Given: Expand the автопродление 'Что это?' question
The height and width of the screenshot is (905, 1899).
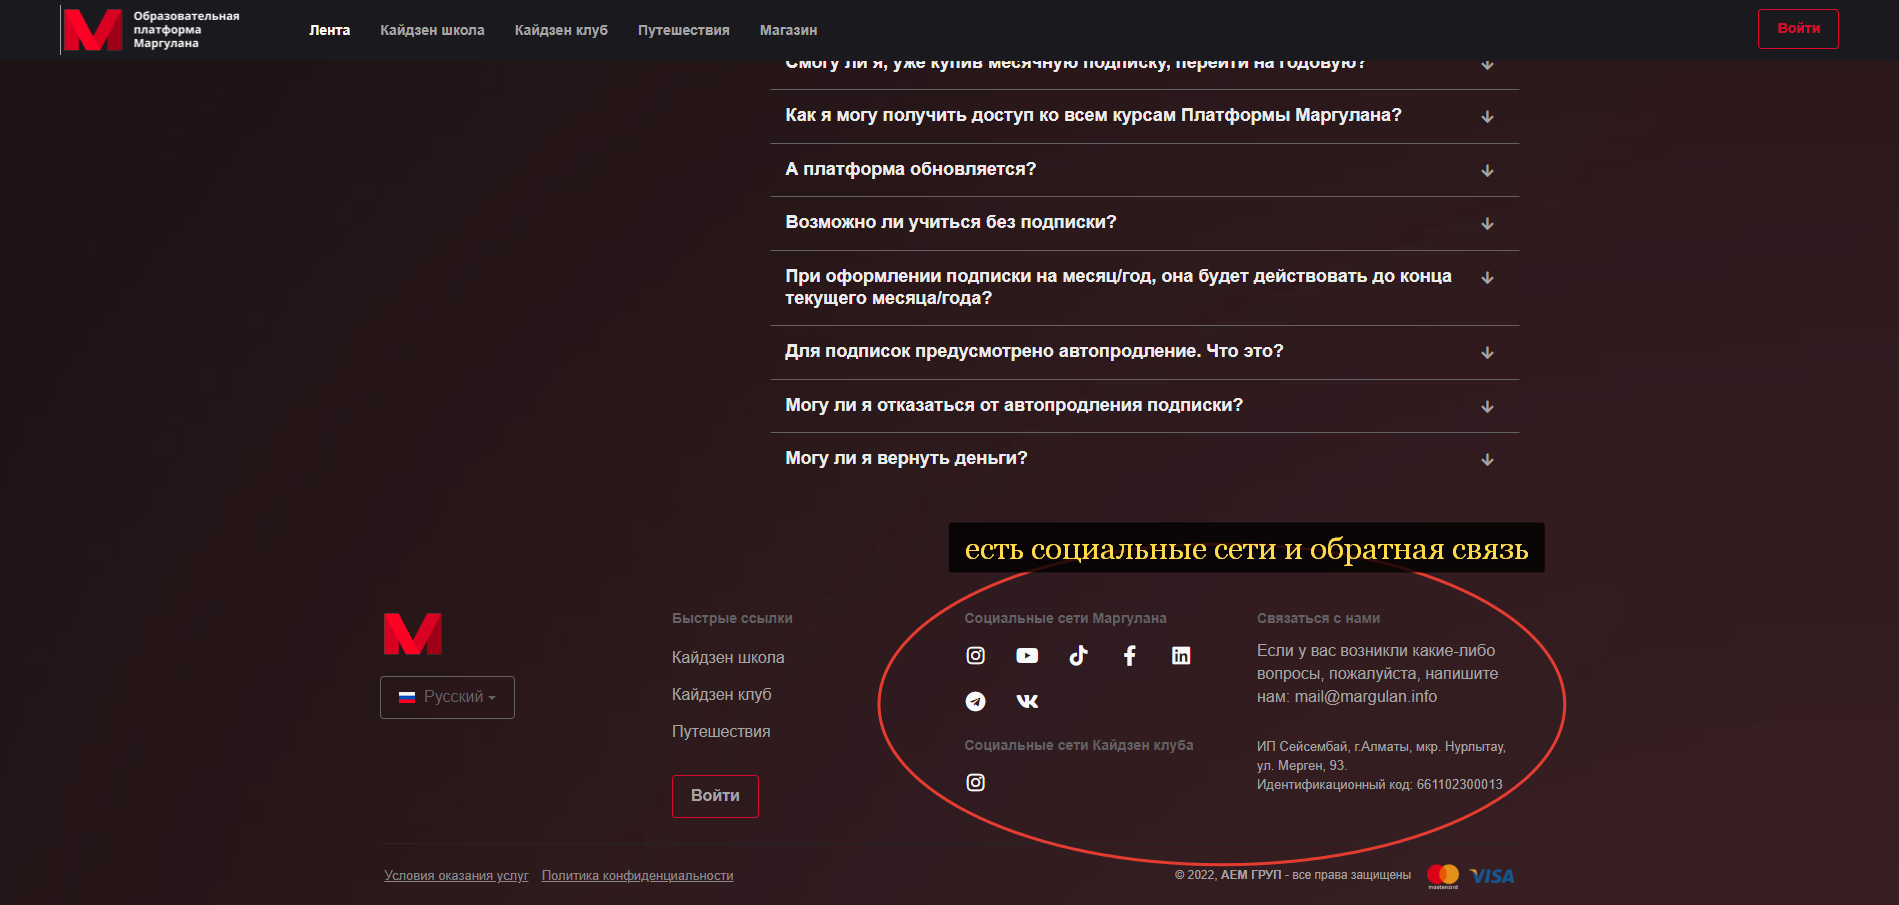Looking at the screenshot, I should click(1145, 352).
